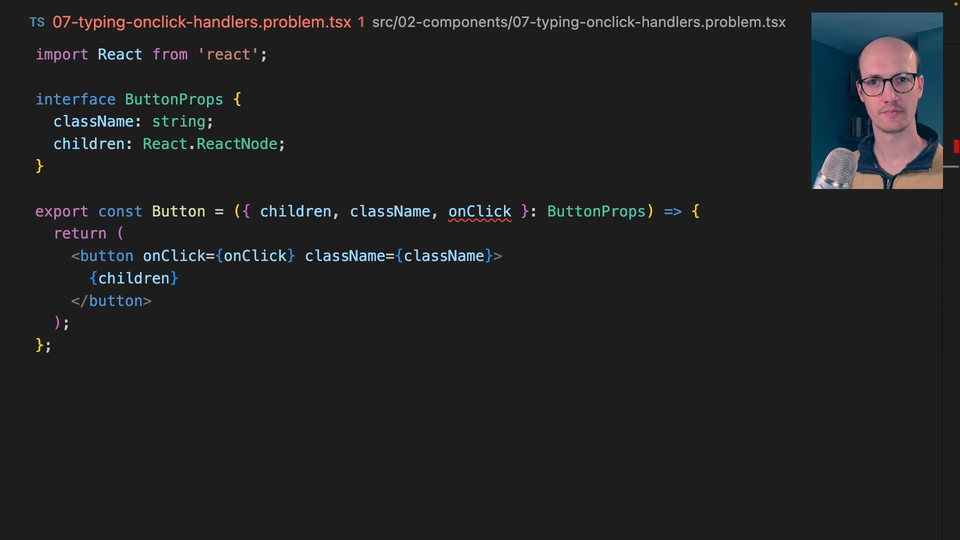Click the Button constant name
This screenshot has width=960, height=540.
pyautogui.click(x=178, y=211)
